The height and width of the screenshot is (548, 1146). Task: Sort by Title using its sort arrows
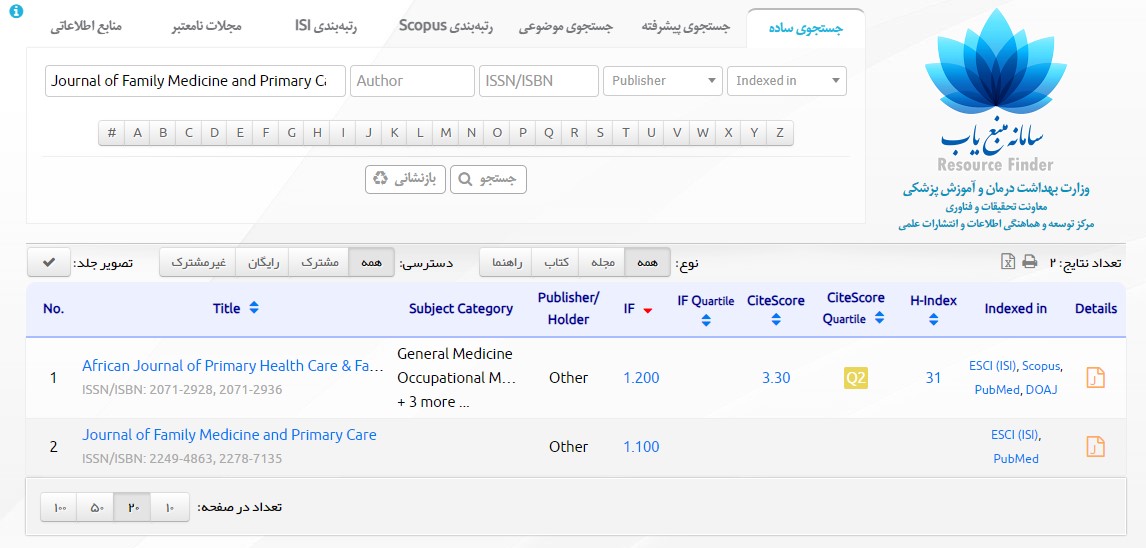(254, 308)
